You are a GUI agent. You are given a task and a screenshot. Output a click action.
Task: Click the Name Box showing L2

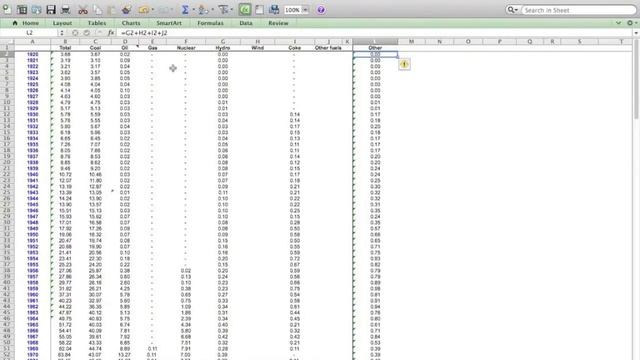point(29,33)
